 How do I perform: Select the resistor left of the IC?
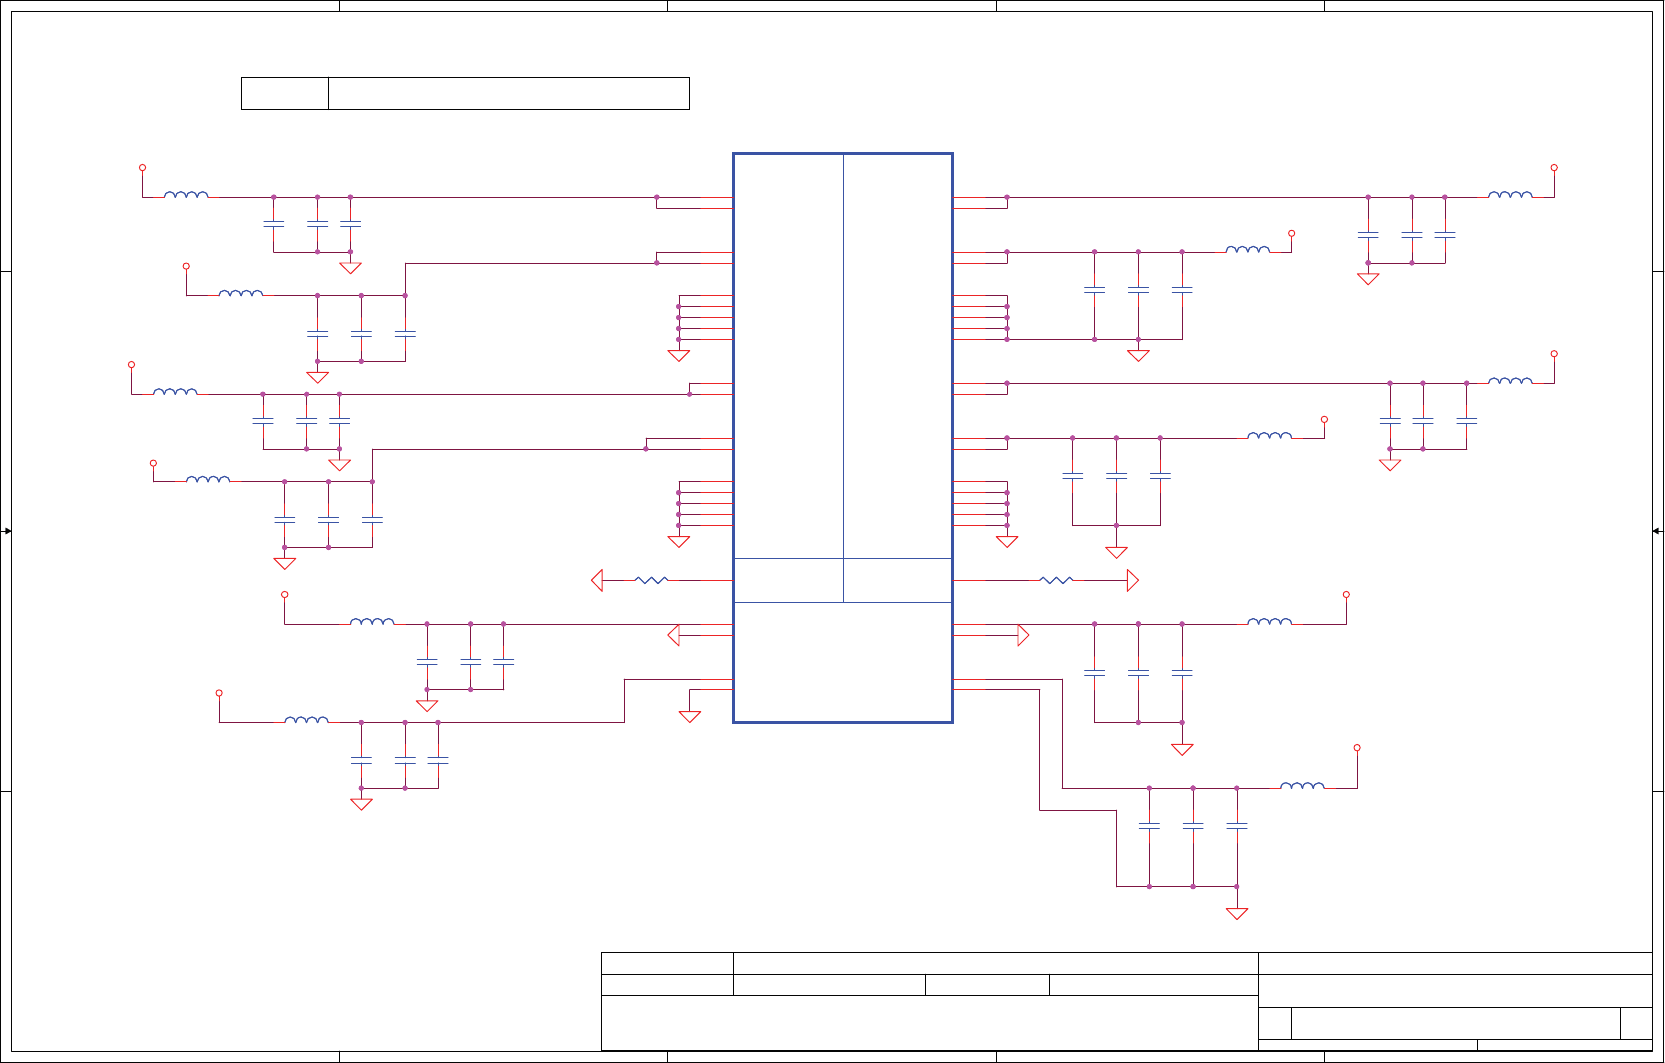point(652,580)
